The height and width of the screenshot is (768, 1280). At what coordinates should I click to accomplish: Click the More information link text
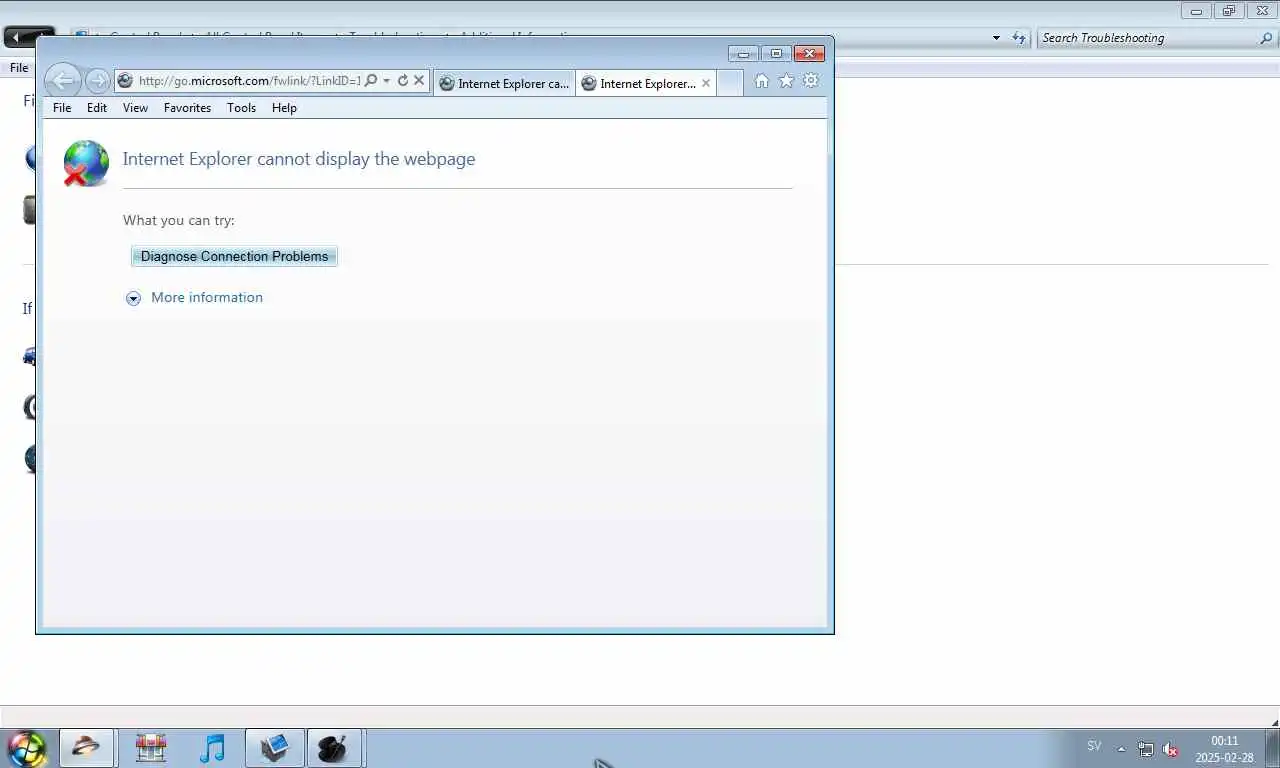(207, 297)
